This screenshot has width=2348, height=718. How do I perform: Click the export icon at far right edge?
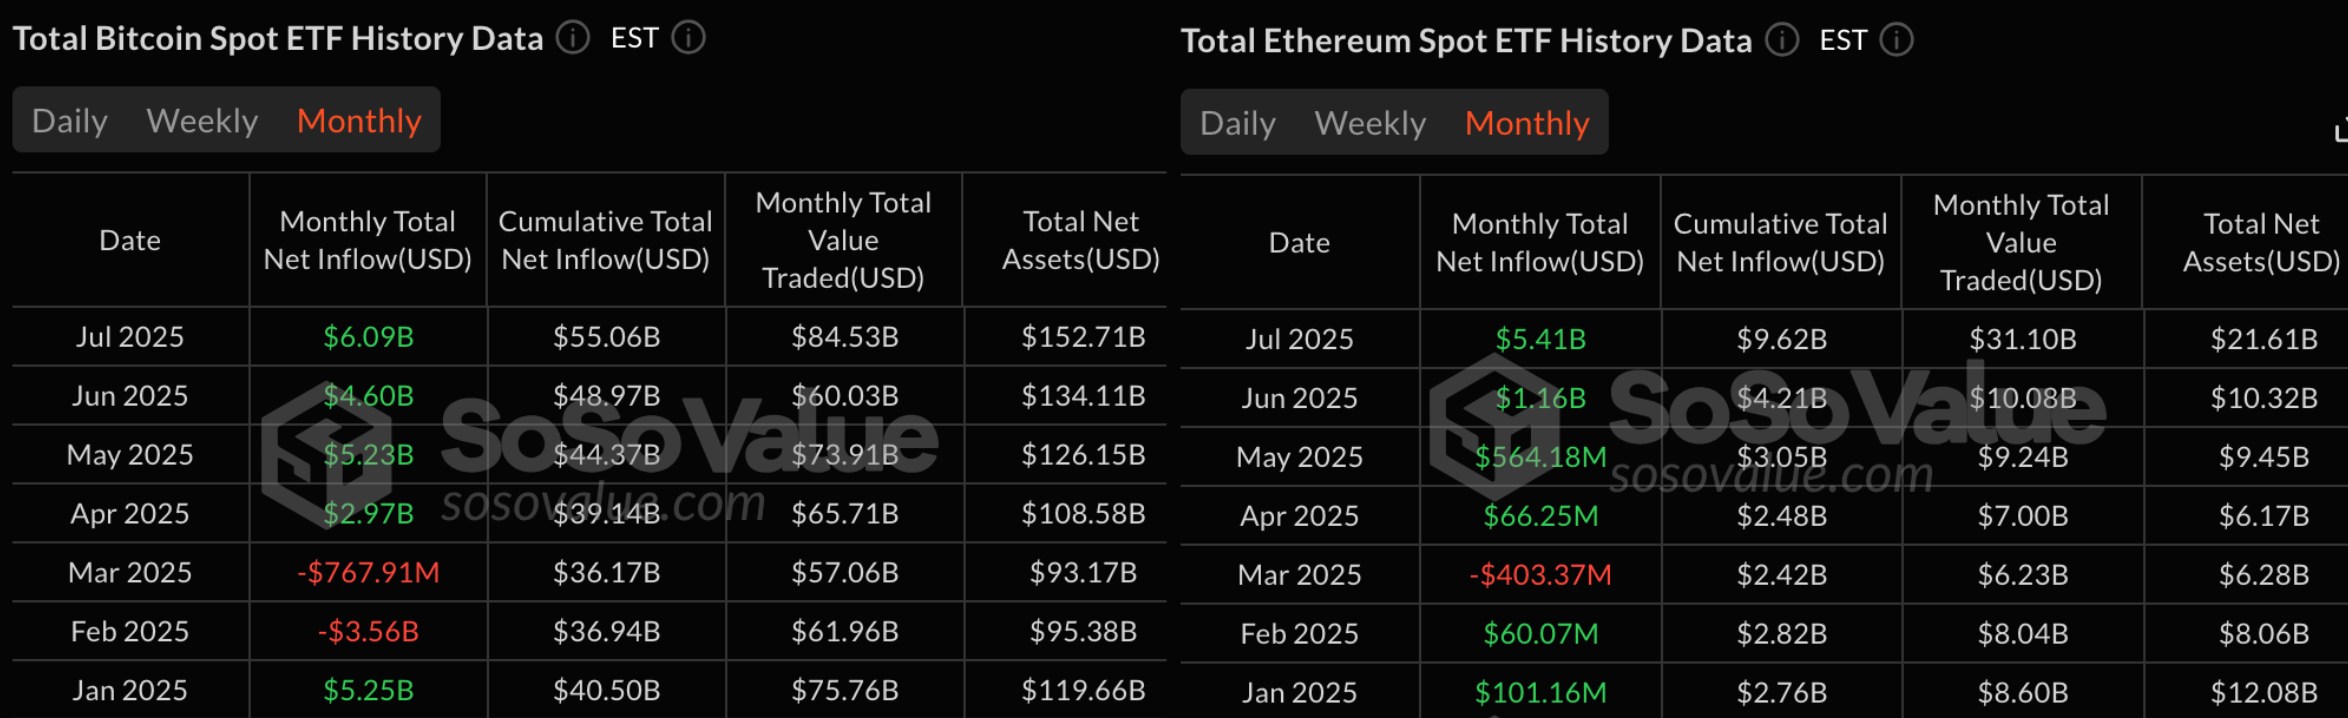[2341, 131]
